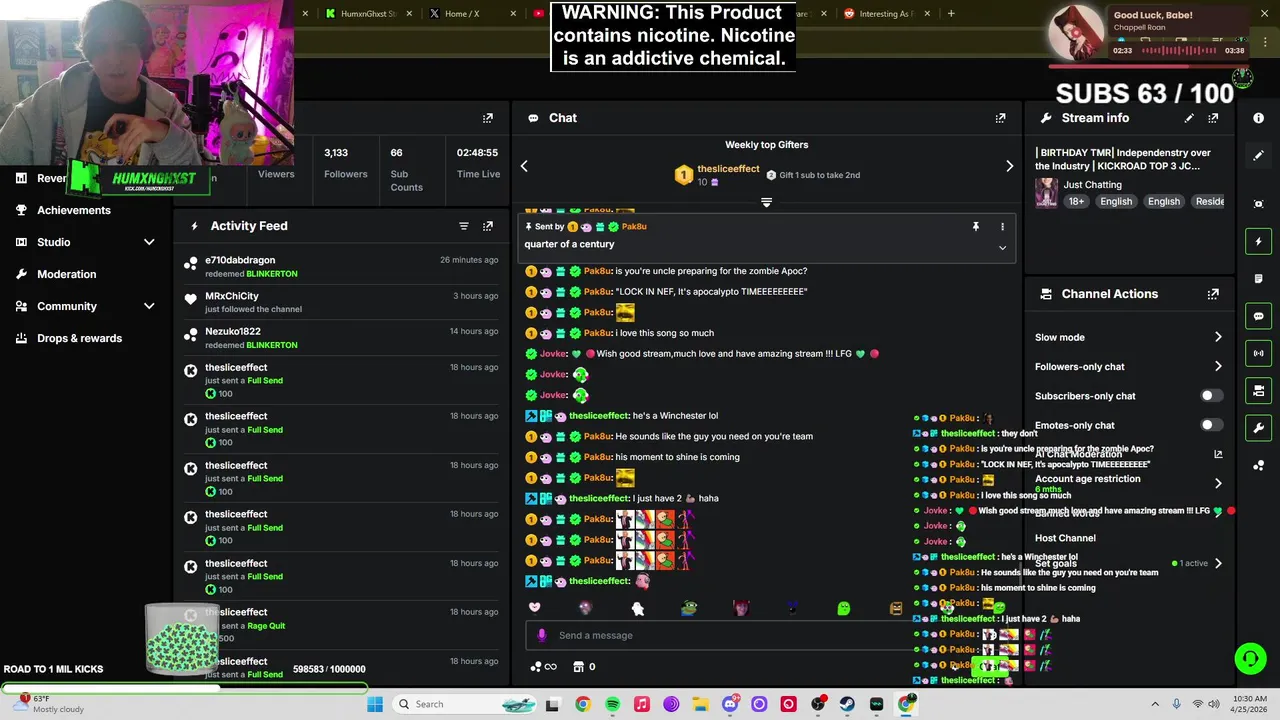The image size is (1280, 720).
Task: Click the Just Chatting category thumbnail
Action: (1047, 193)
